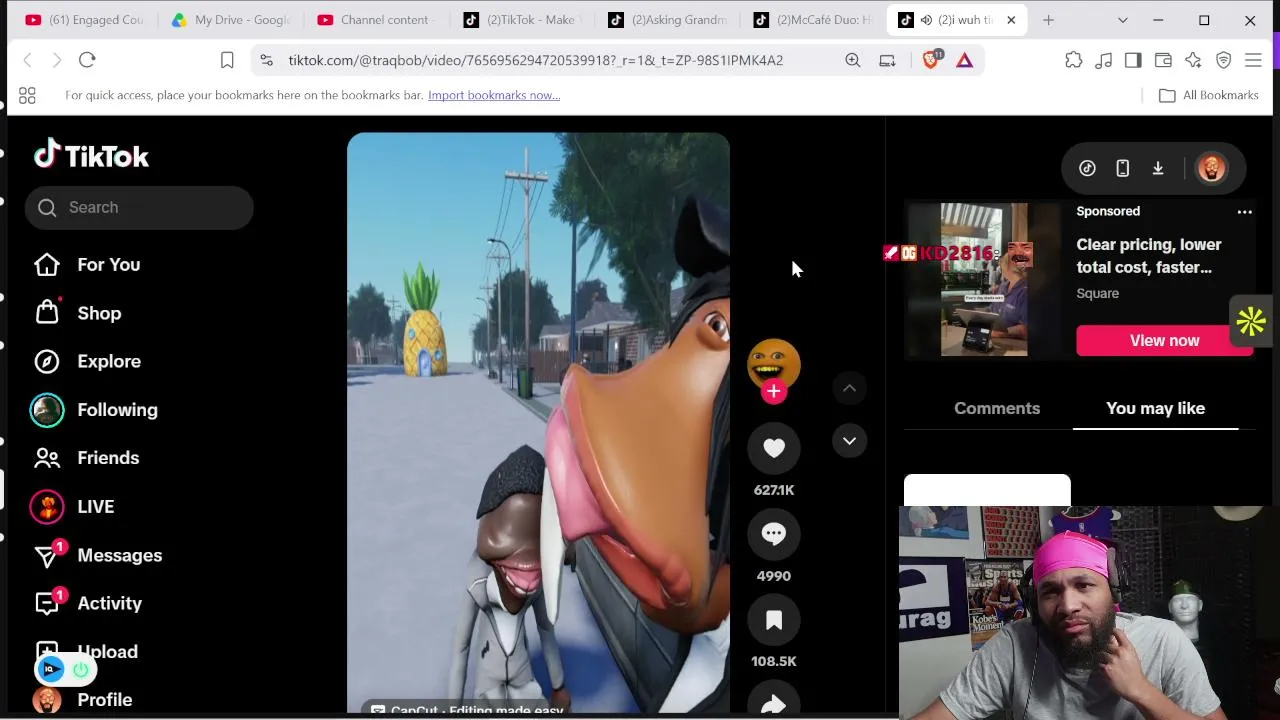Switch to the My Drive Google tab
Viewport: 1280px width, 720px height.
(x=231, y=20)
